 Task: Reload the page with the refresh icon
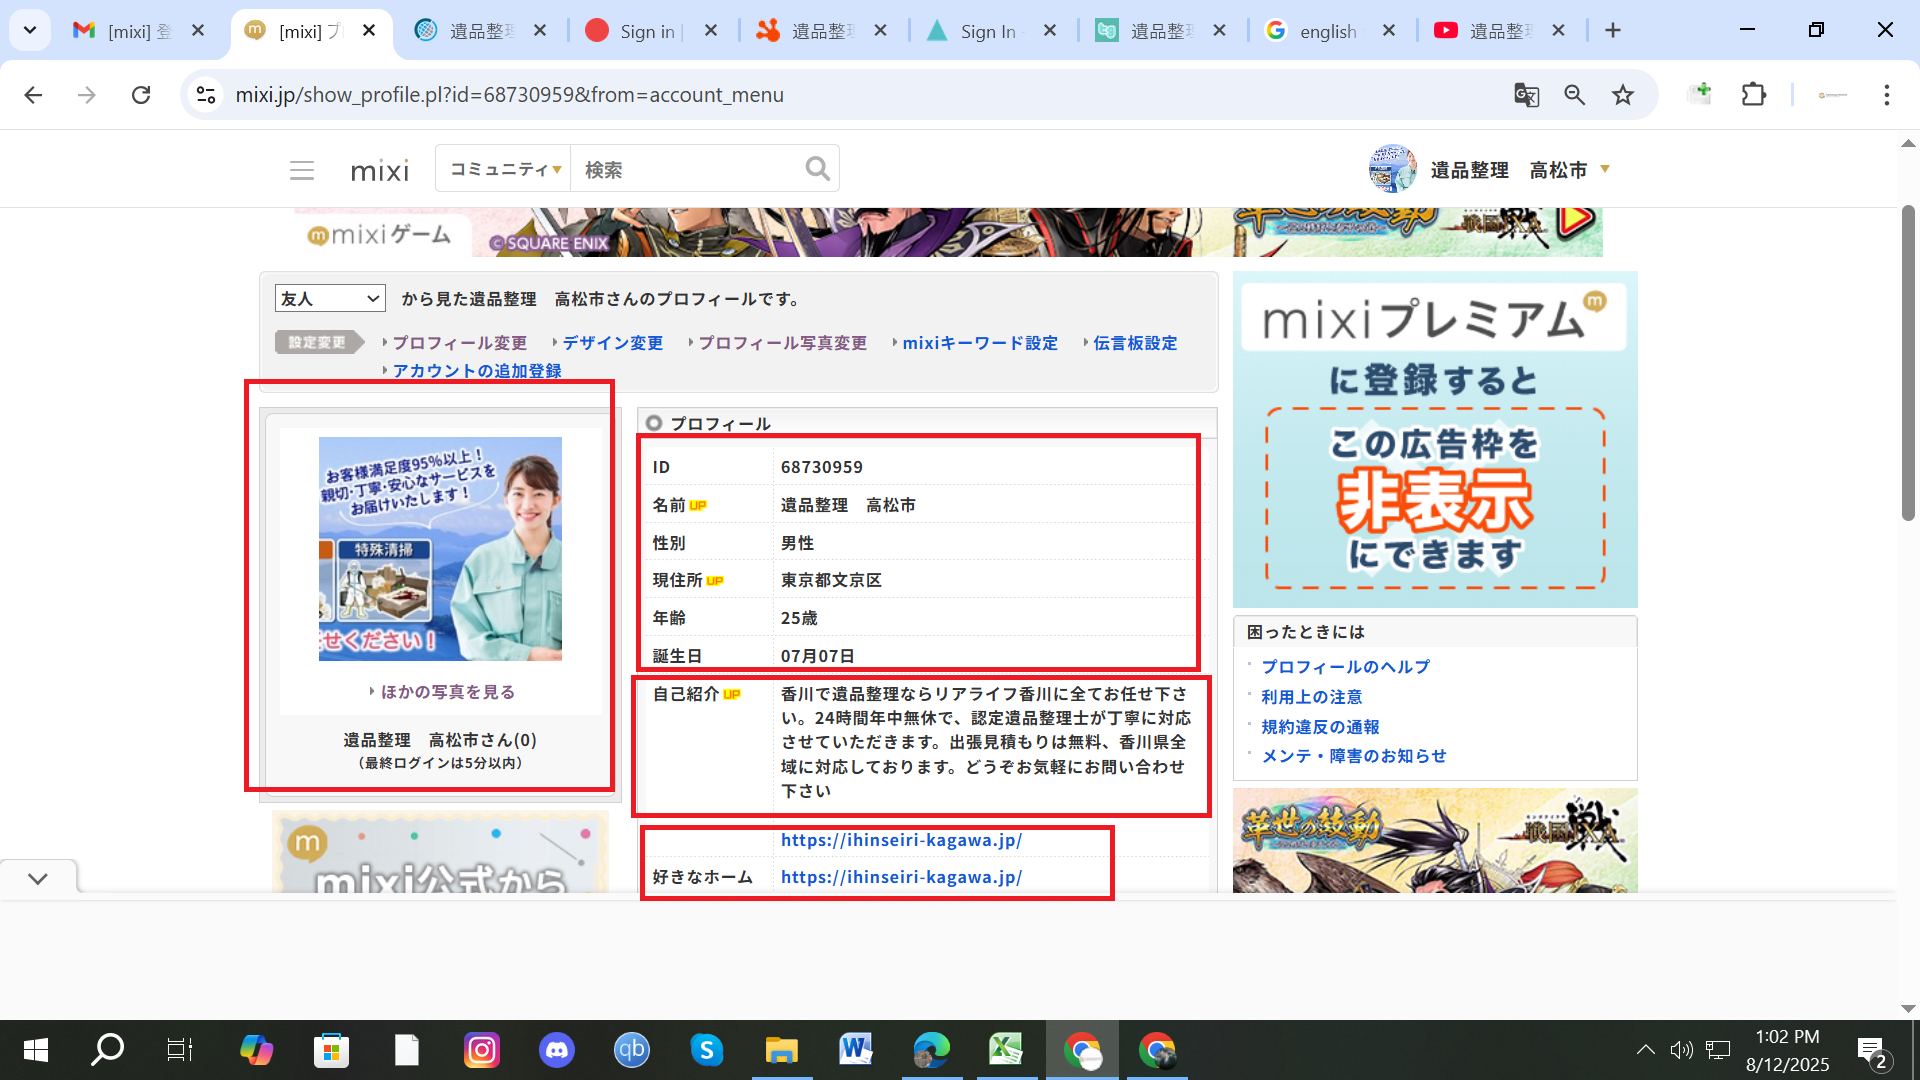pos(141,95)
